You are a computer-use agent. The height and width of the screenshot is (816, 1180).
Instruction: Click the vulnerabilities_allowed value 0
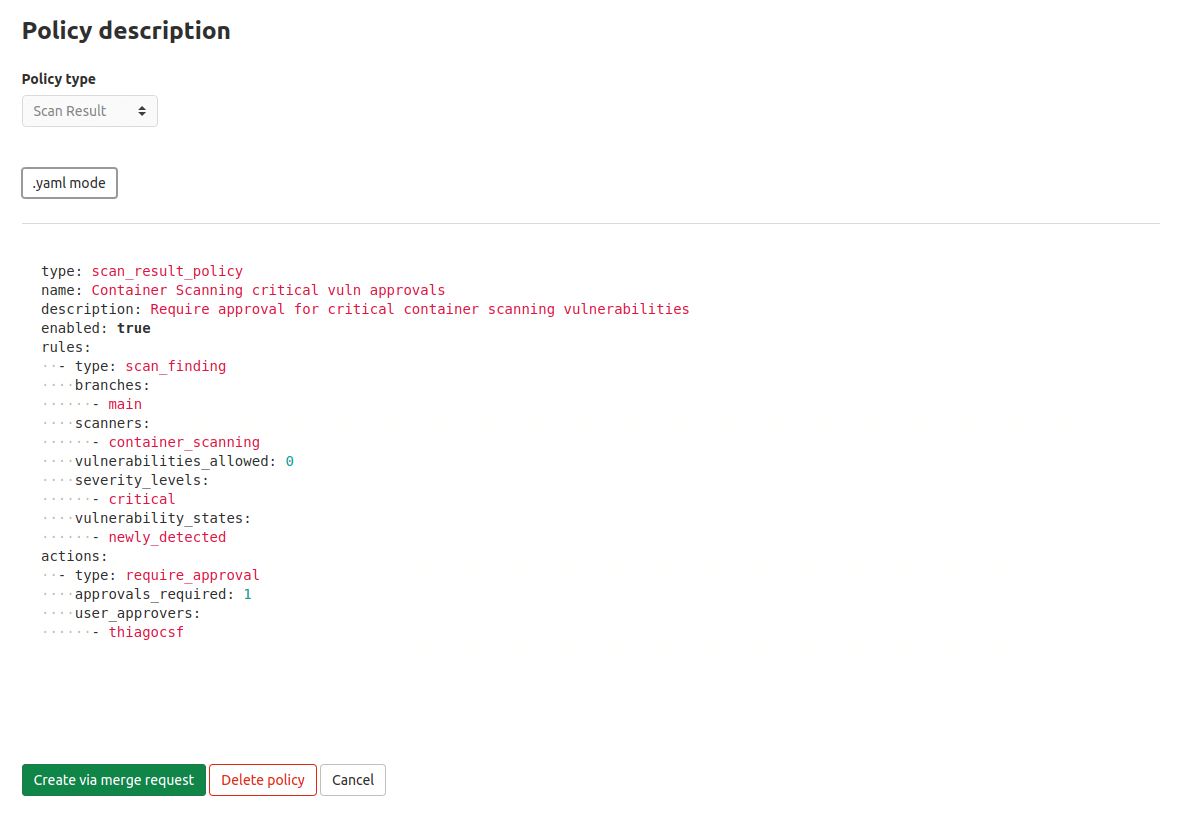coord(290,461)
